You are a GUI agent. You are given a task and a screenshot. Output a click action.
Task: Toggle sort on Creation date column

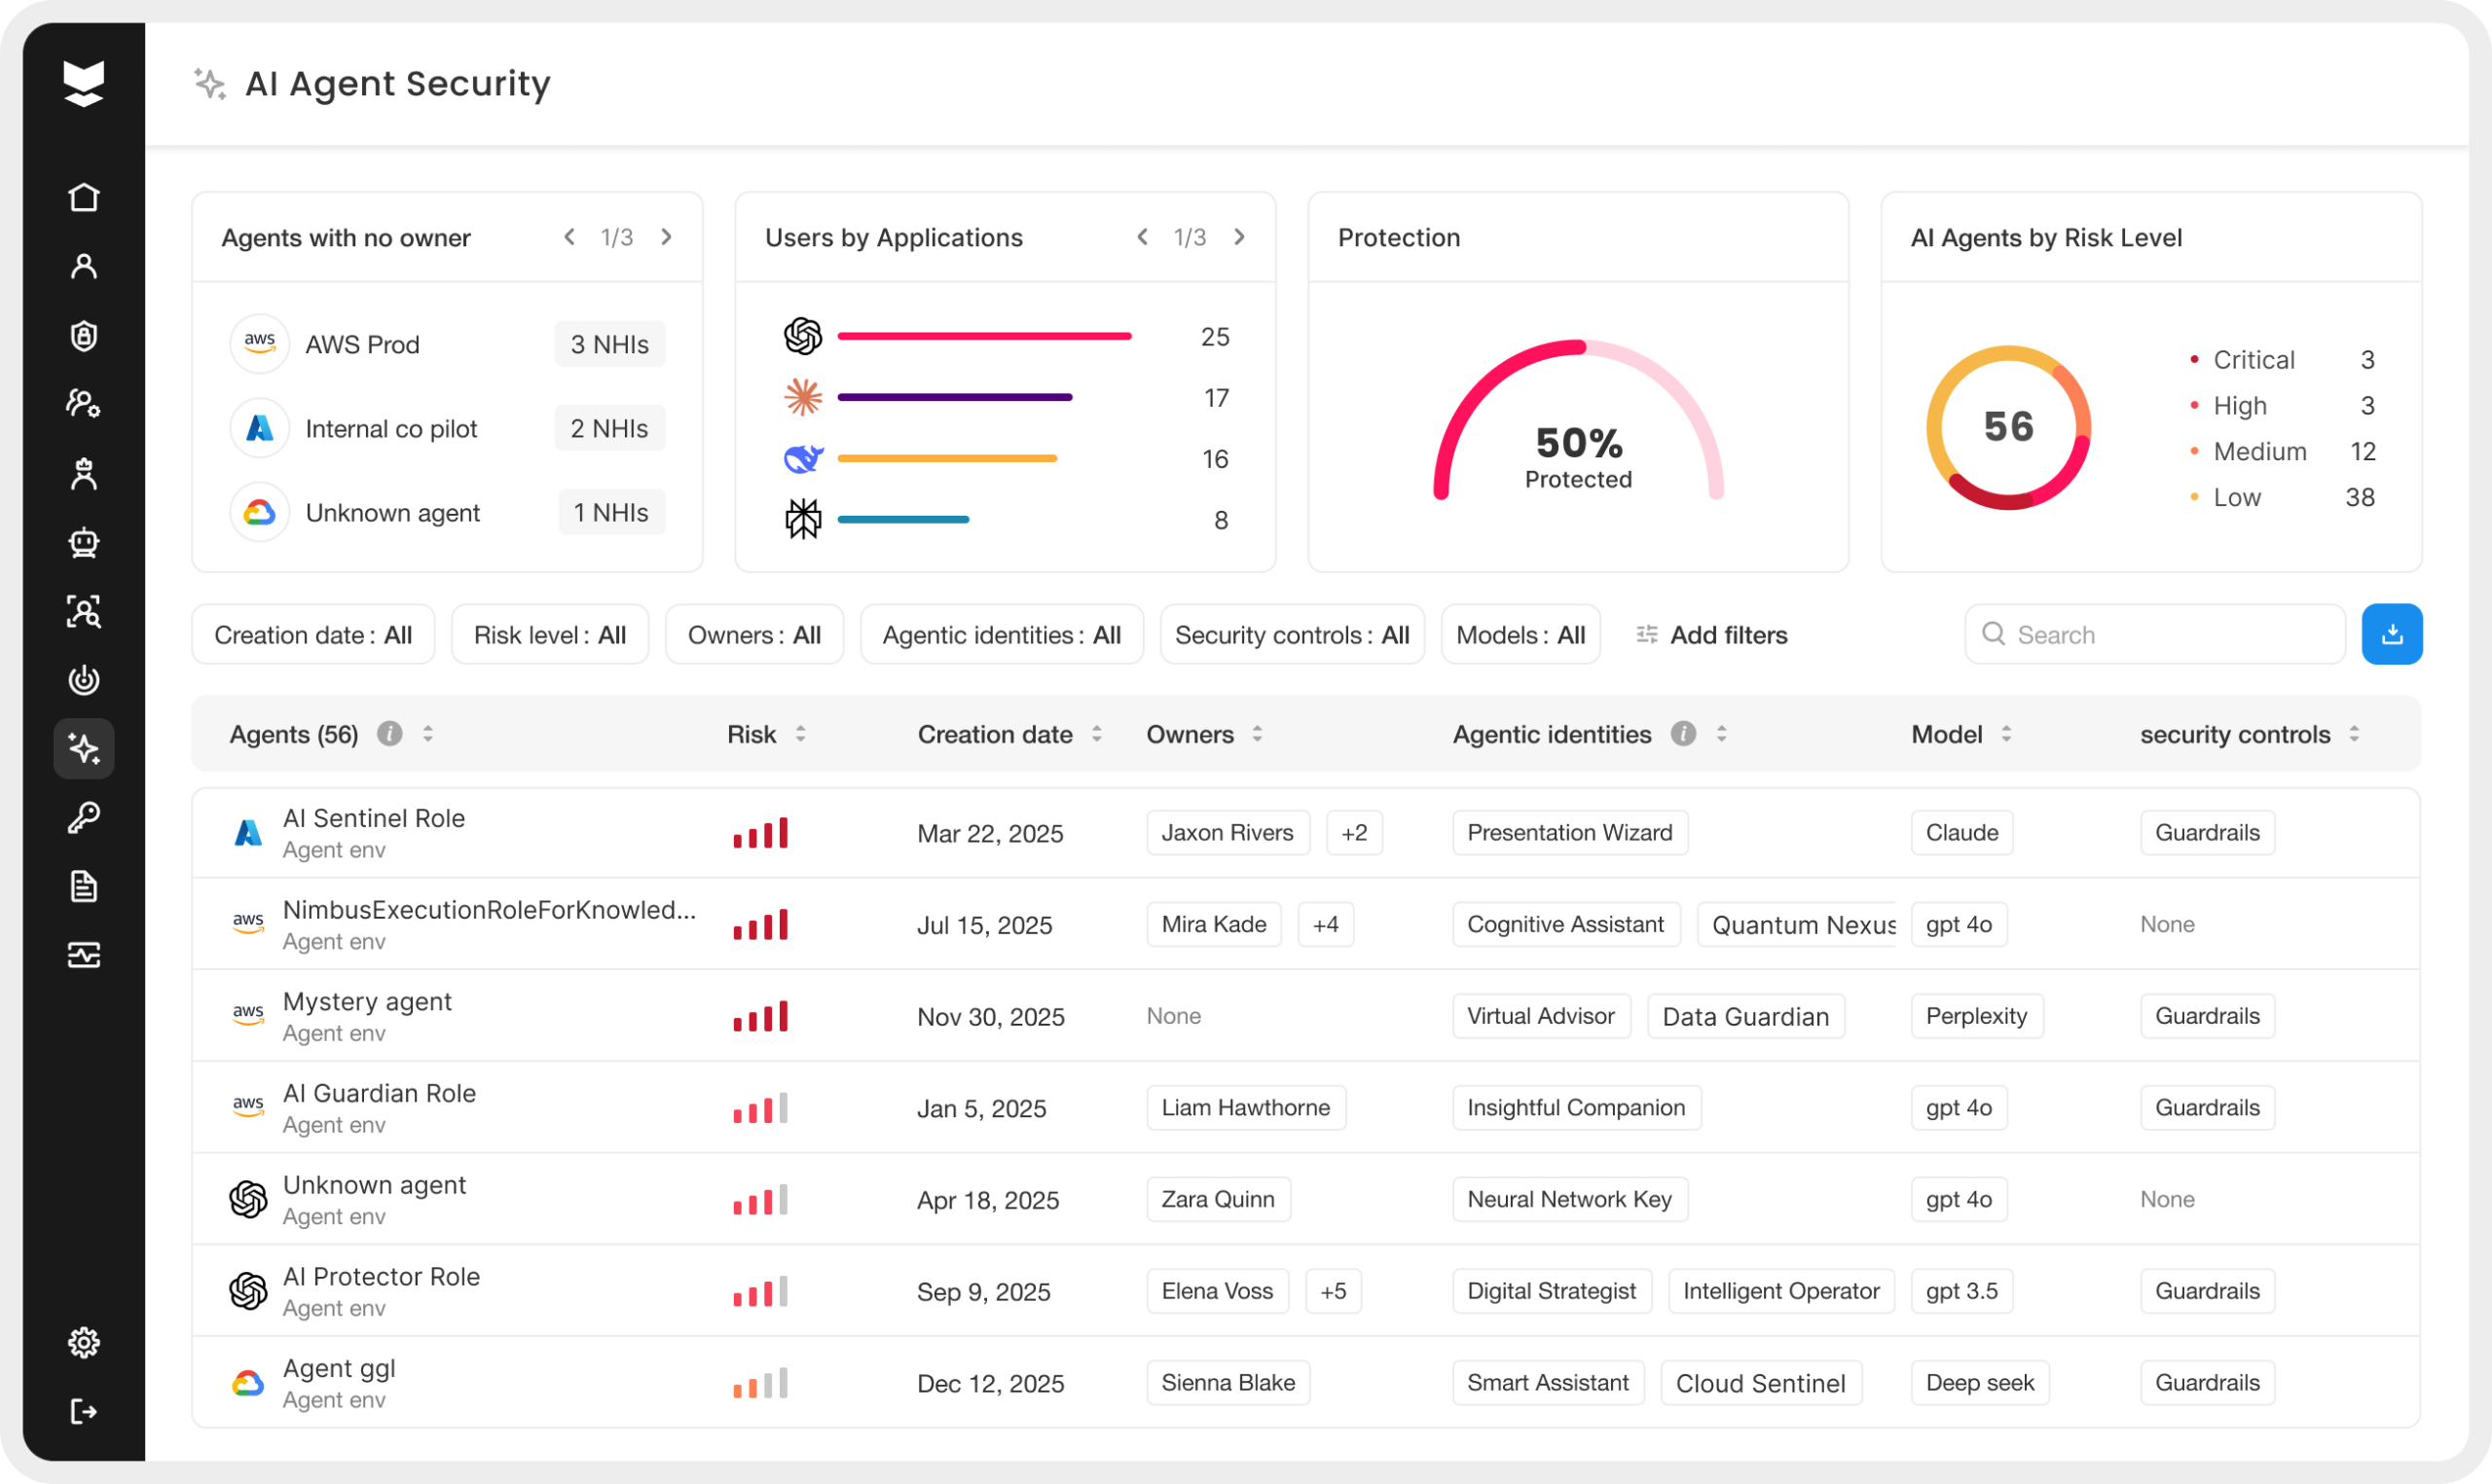click(x=1096, y=734)
